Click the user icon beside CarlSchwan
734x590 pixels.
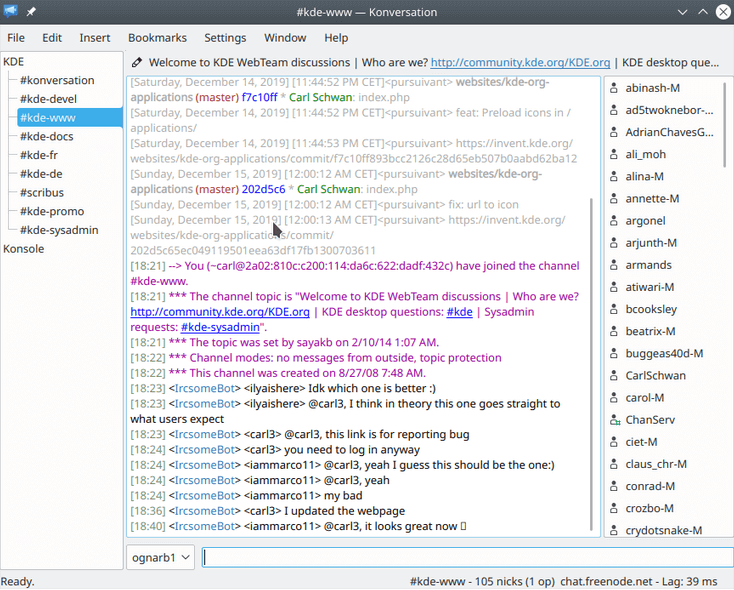point(614,376)
